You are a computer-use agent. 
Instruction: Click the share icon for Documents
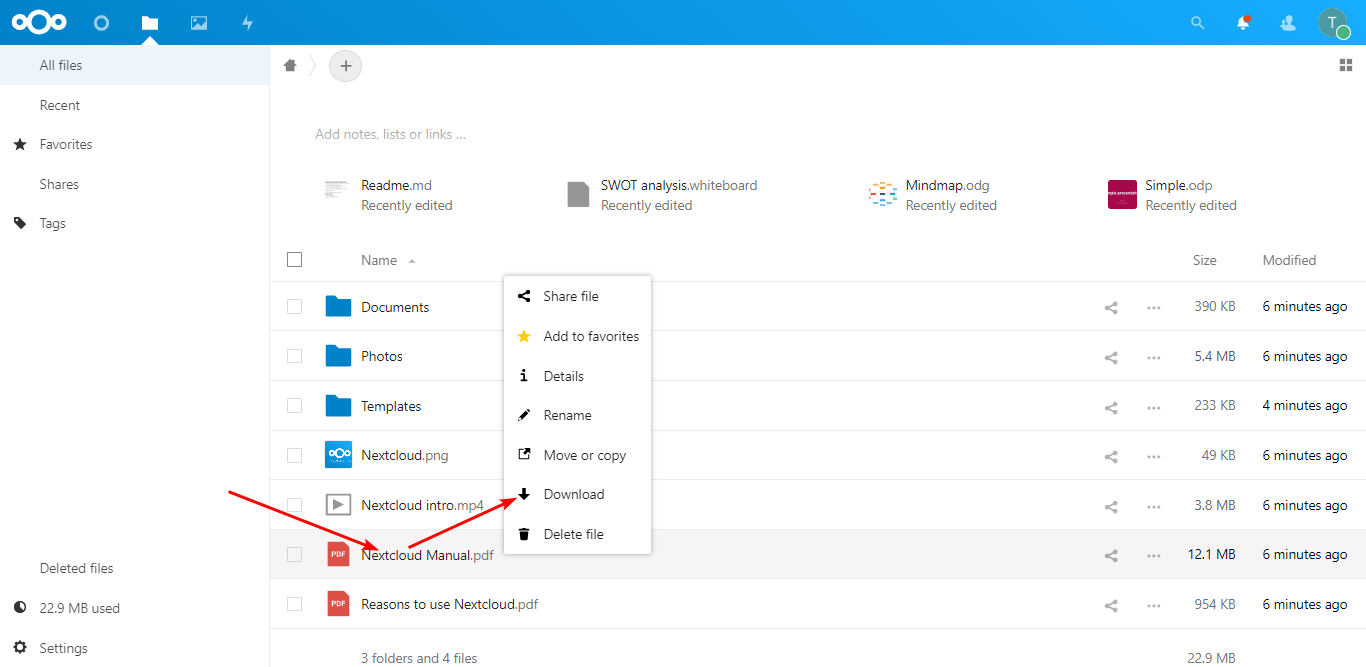(x=1110, y=307)
